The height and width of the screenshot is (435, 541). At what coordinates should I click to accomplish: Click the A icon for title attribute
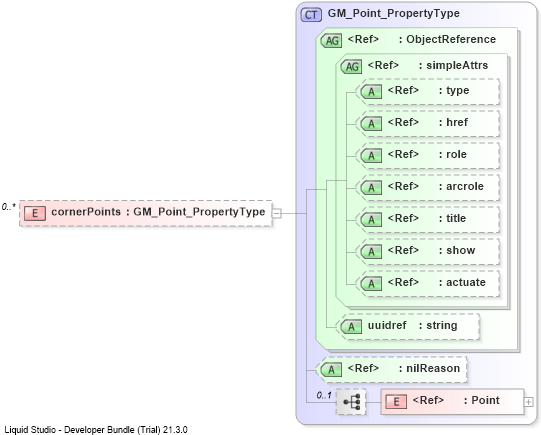[x=371, y=220]
